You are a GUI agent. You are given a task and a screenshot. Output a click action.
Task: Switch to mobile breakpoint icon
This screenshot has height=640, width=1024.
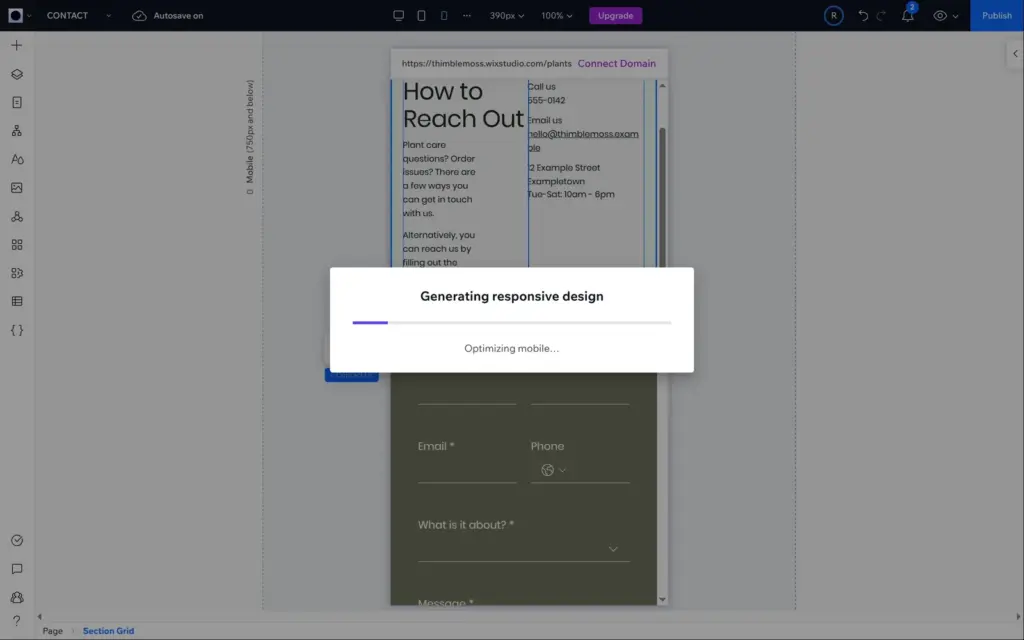(x=444, y=16)
